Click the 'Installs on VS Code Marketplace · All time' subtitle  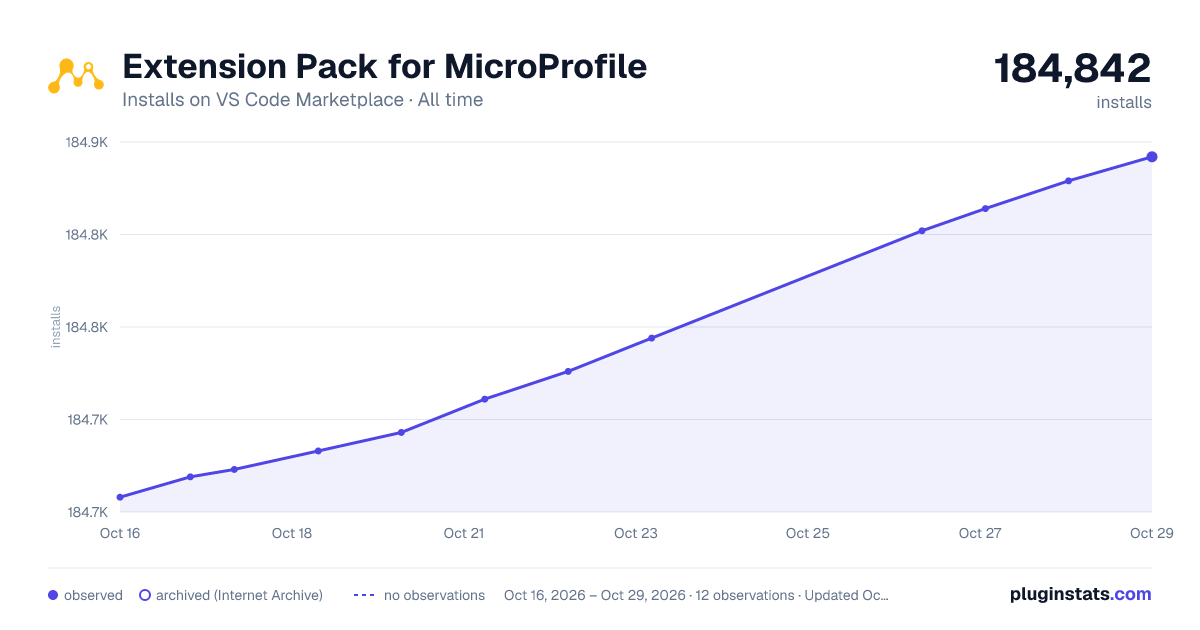pos(302,100)
